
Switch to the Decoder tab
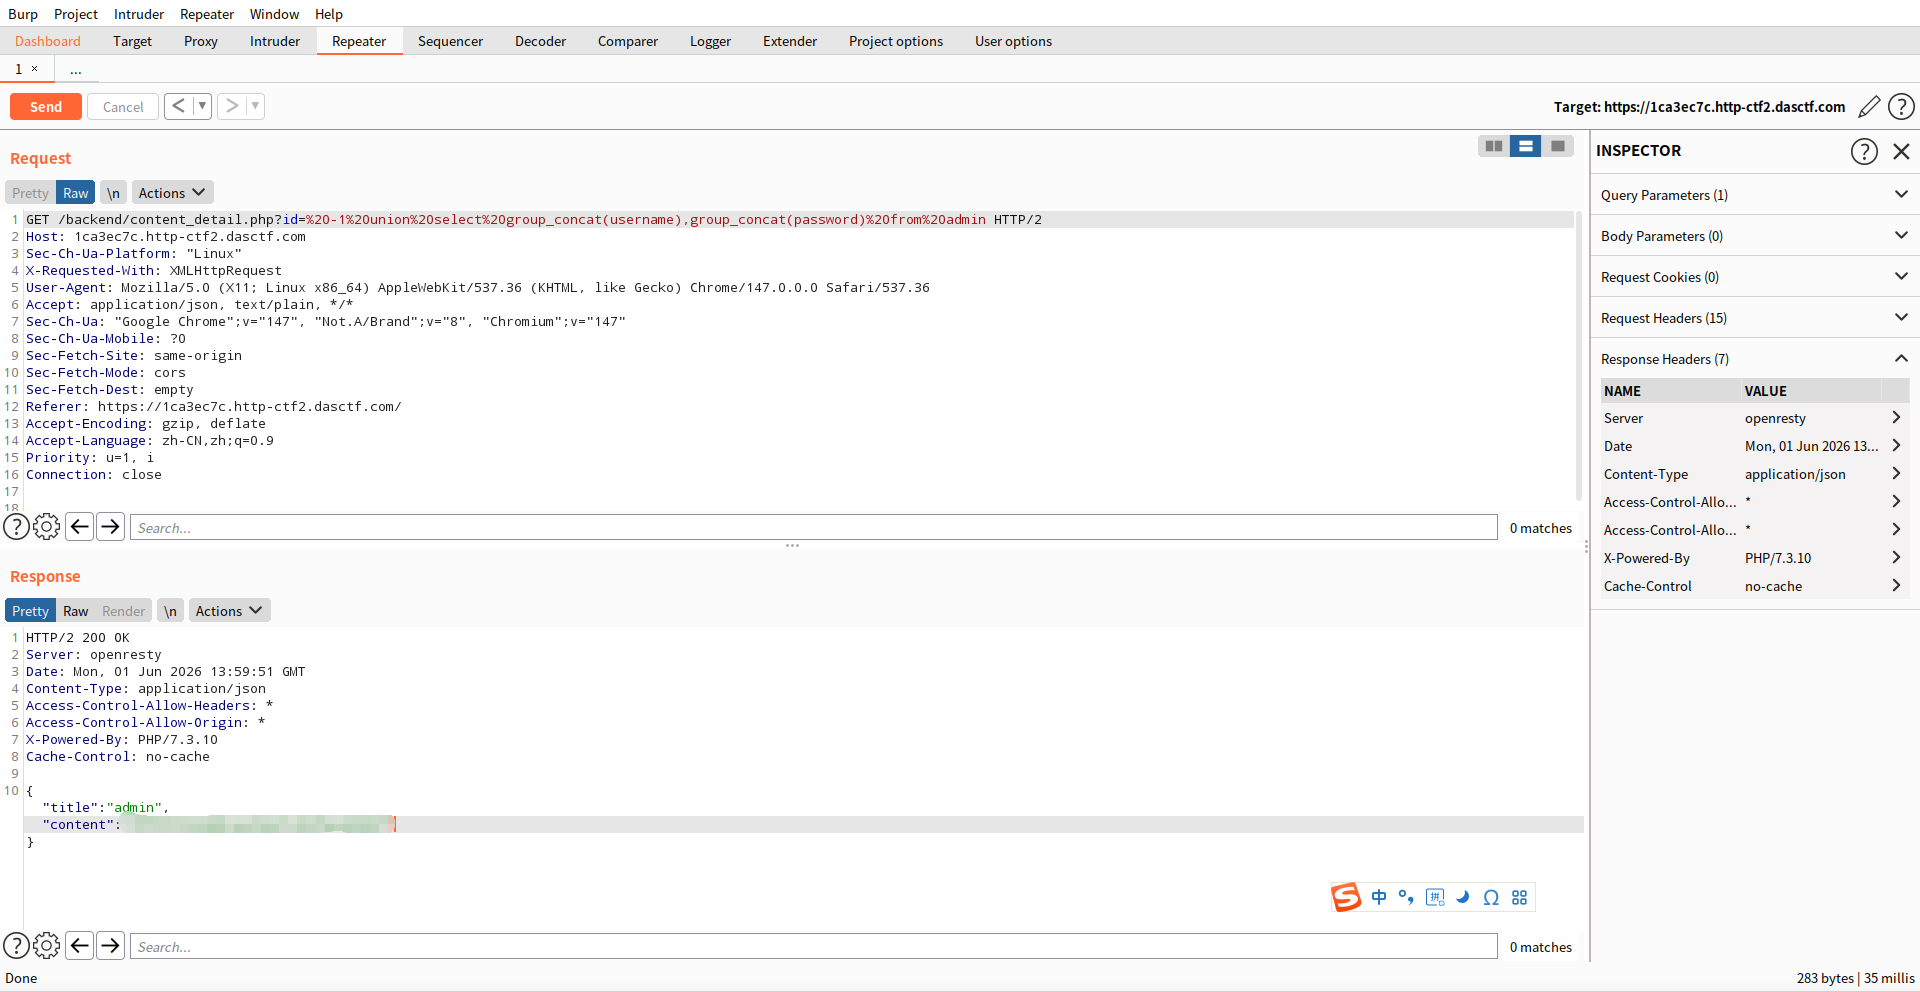point(540,41)
